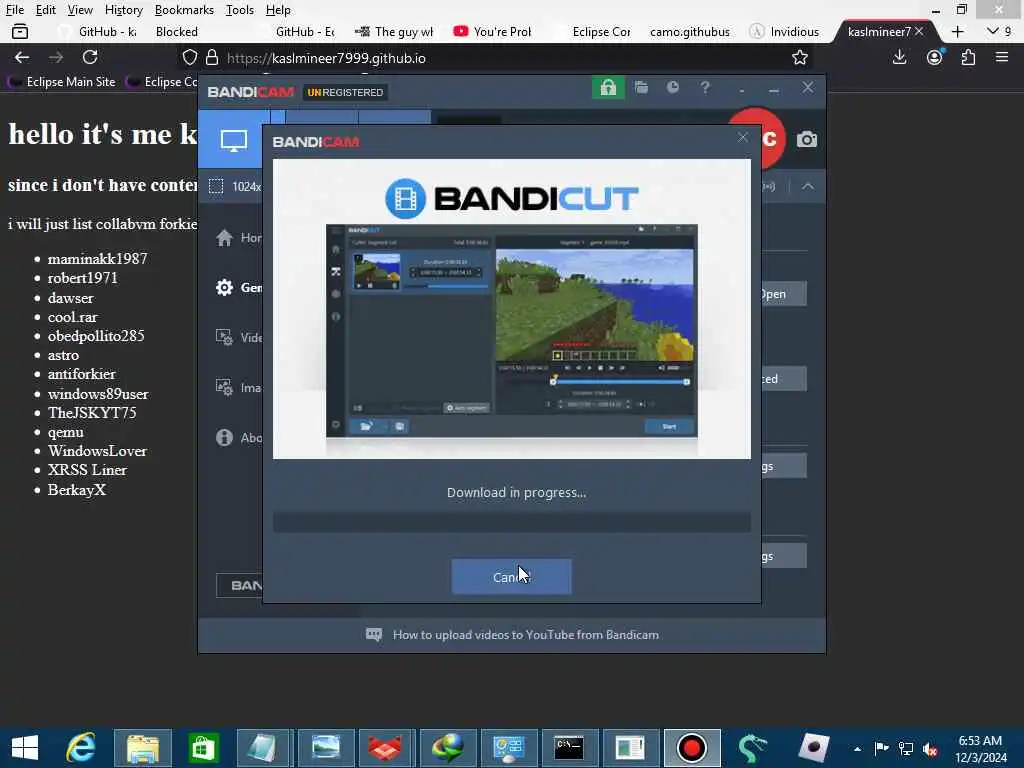Screen dimensions: 1024x768
Task: Click list entry 'windows89user'
Action: (98, 394)
